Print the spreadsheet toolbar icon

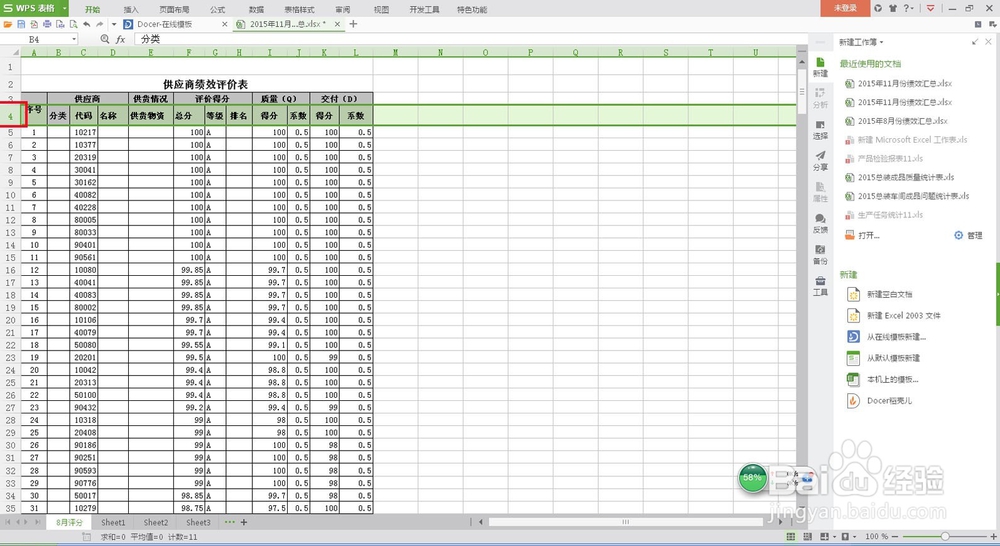pos(47,24)
